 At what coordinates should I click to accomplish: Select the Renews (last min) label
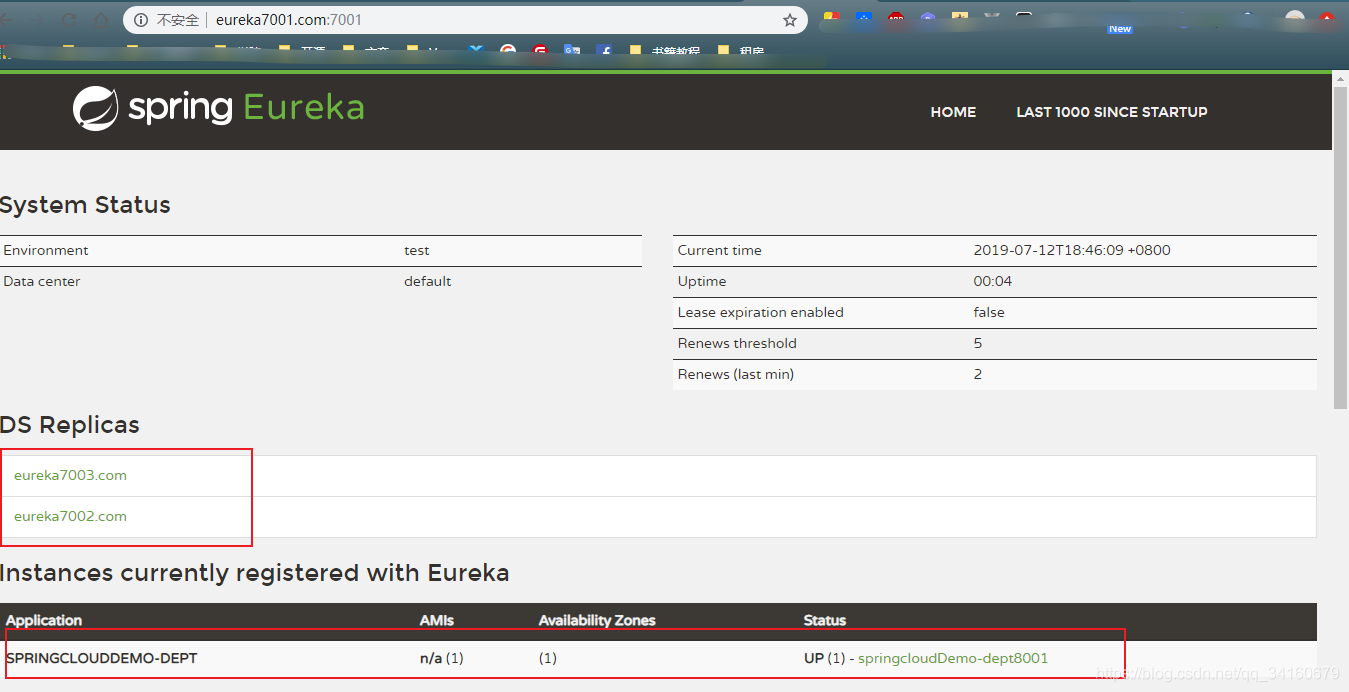736,374
